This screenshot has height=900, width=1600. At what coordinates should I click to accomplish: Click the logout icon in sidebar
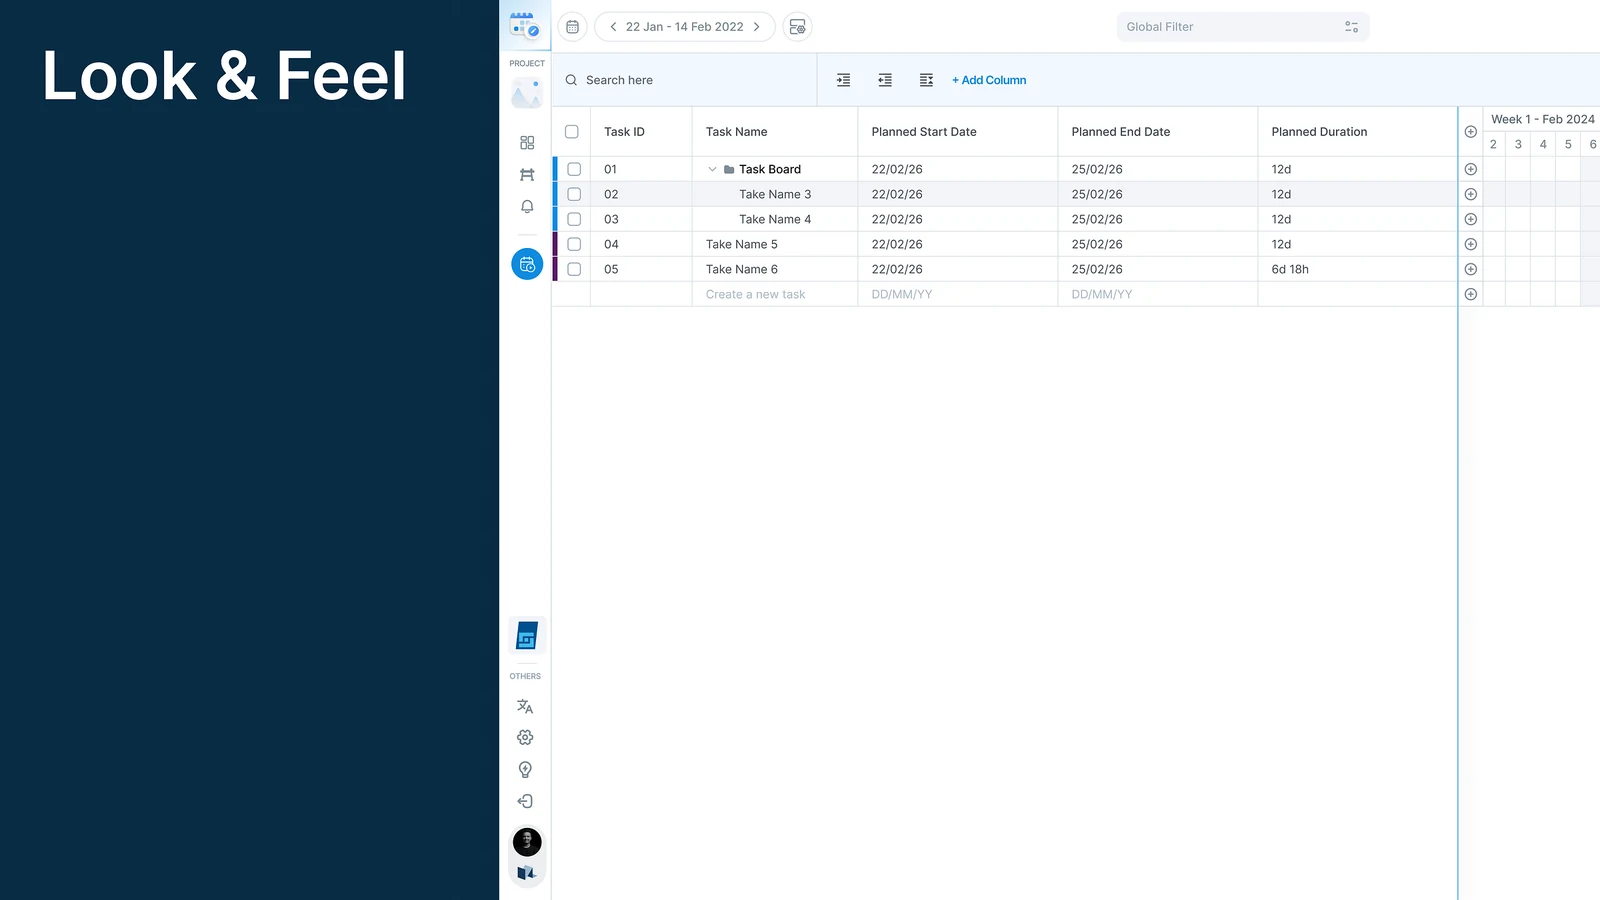525,801
